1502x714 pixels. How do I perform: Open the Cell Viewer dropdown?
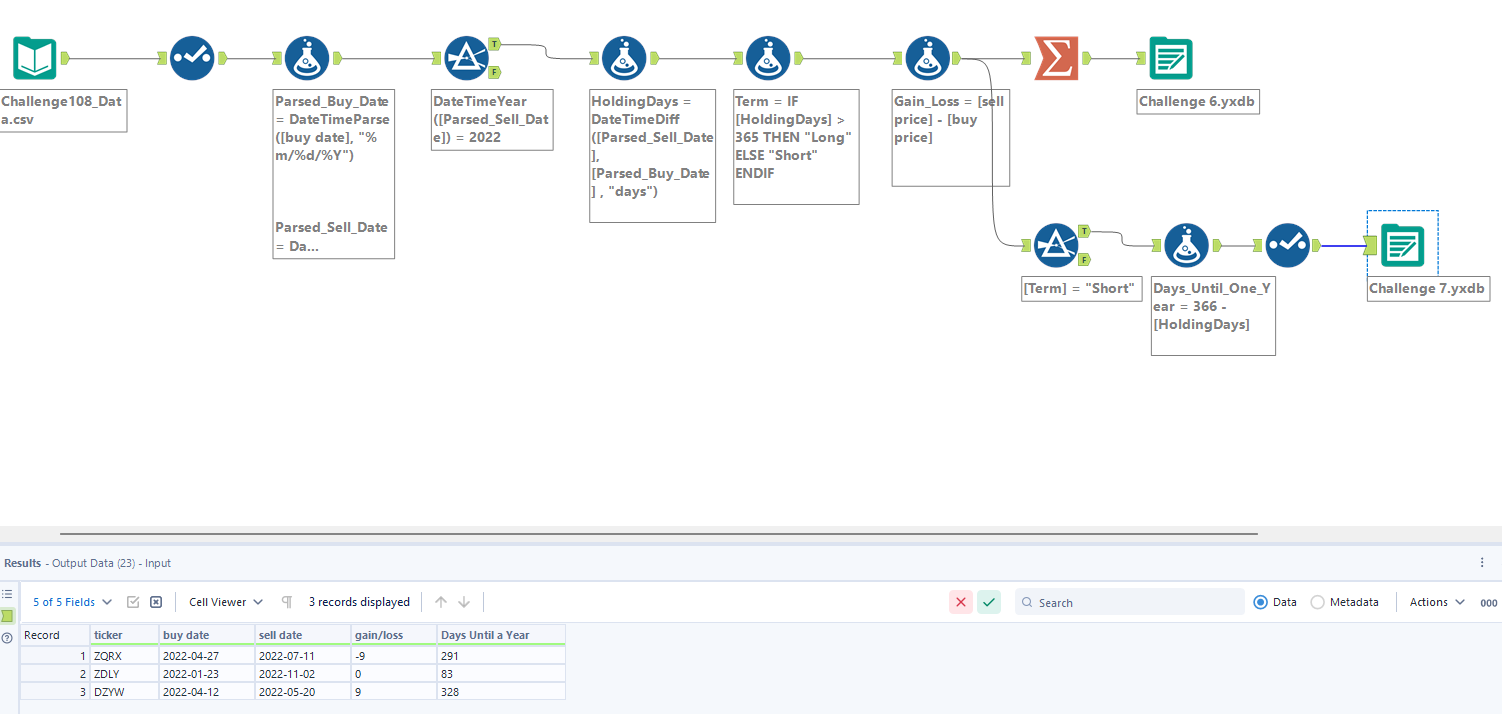pos(226,602)
